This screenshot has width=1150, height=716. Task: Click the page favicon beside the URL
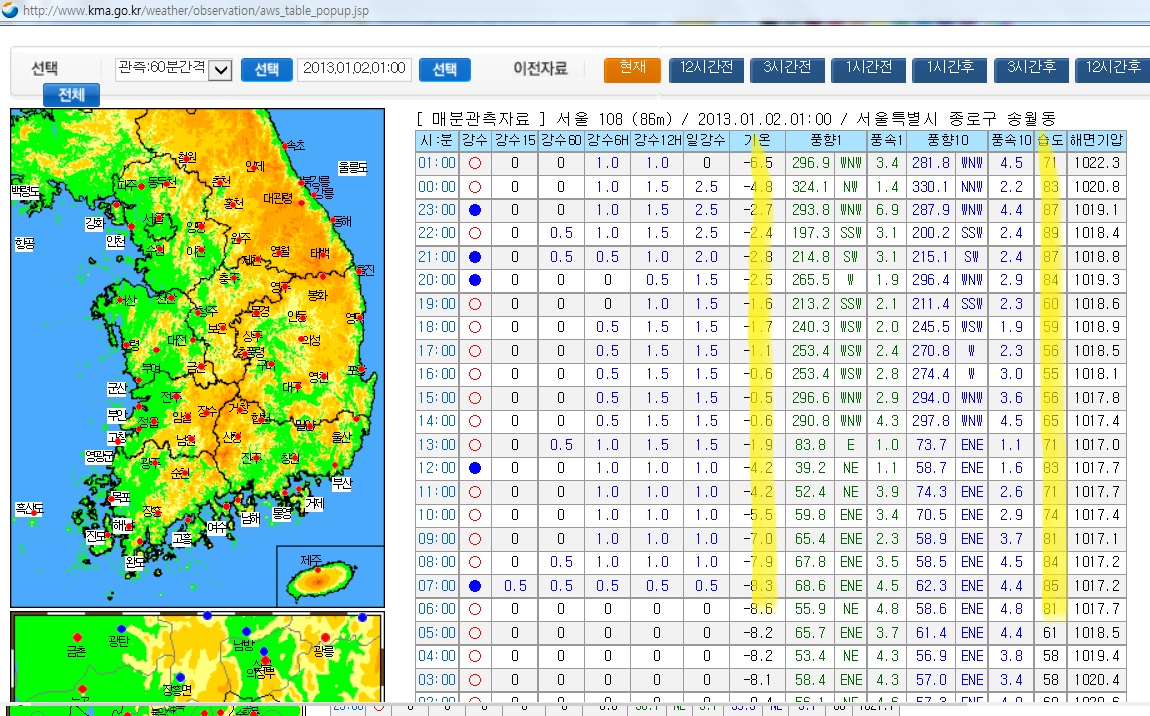(x=10, y=11)
